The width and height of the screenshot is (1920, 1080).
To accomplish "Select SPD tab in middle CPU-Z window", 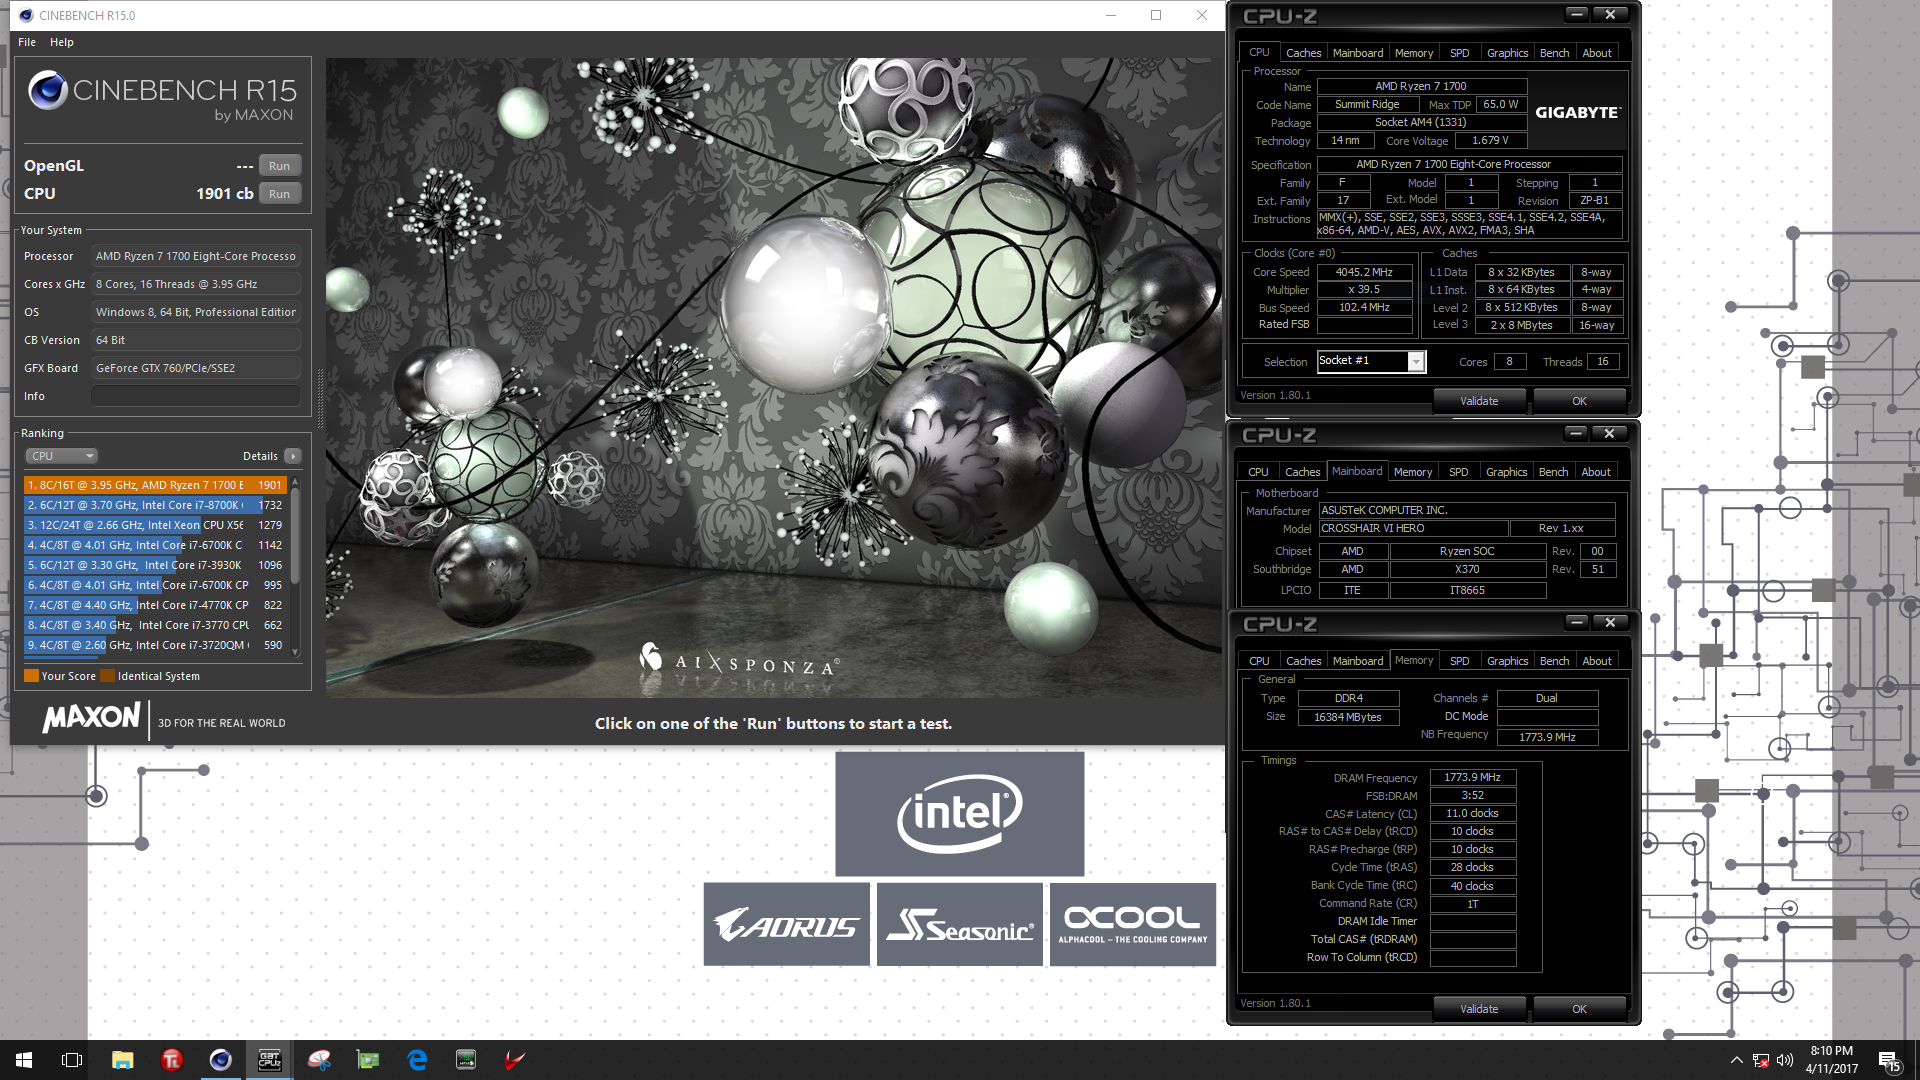I will coord(1459,472).
